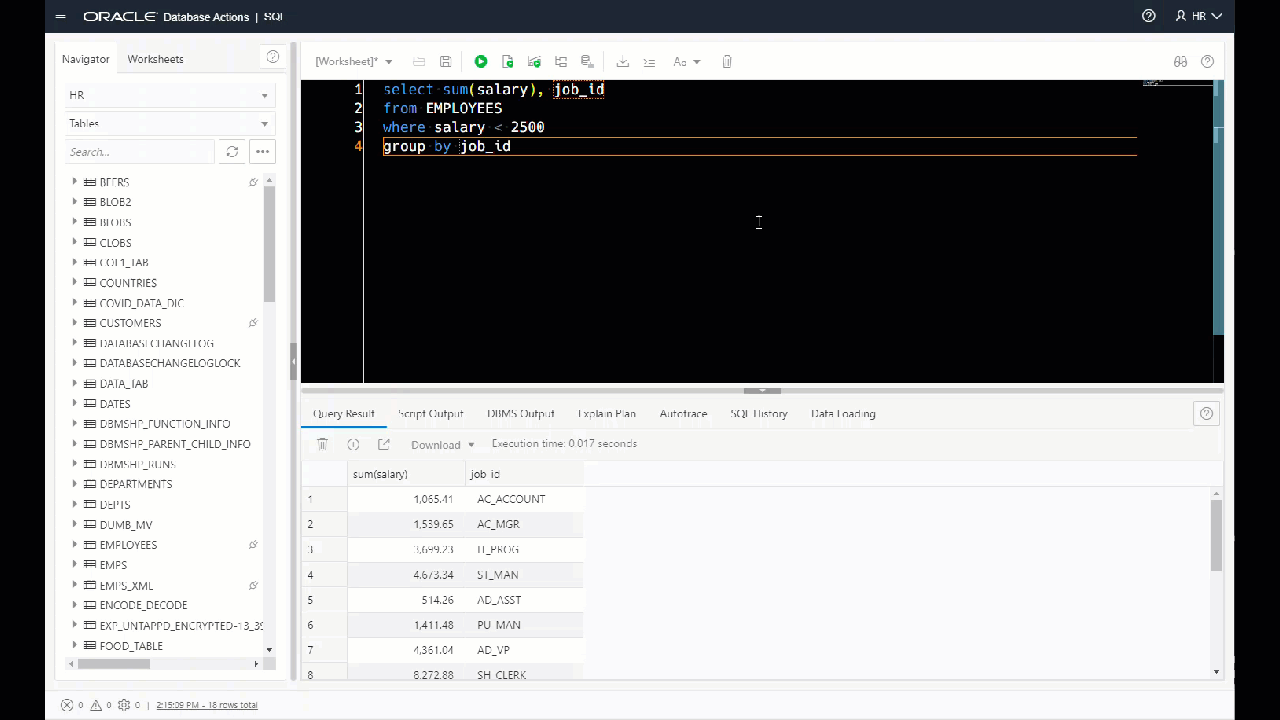1280x720 pixels.
Task: Click the warnings count icon in status bar
Action: pyautogui.click(x=95, y=705)
